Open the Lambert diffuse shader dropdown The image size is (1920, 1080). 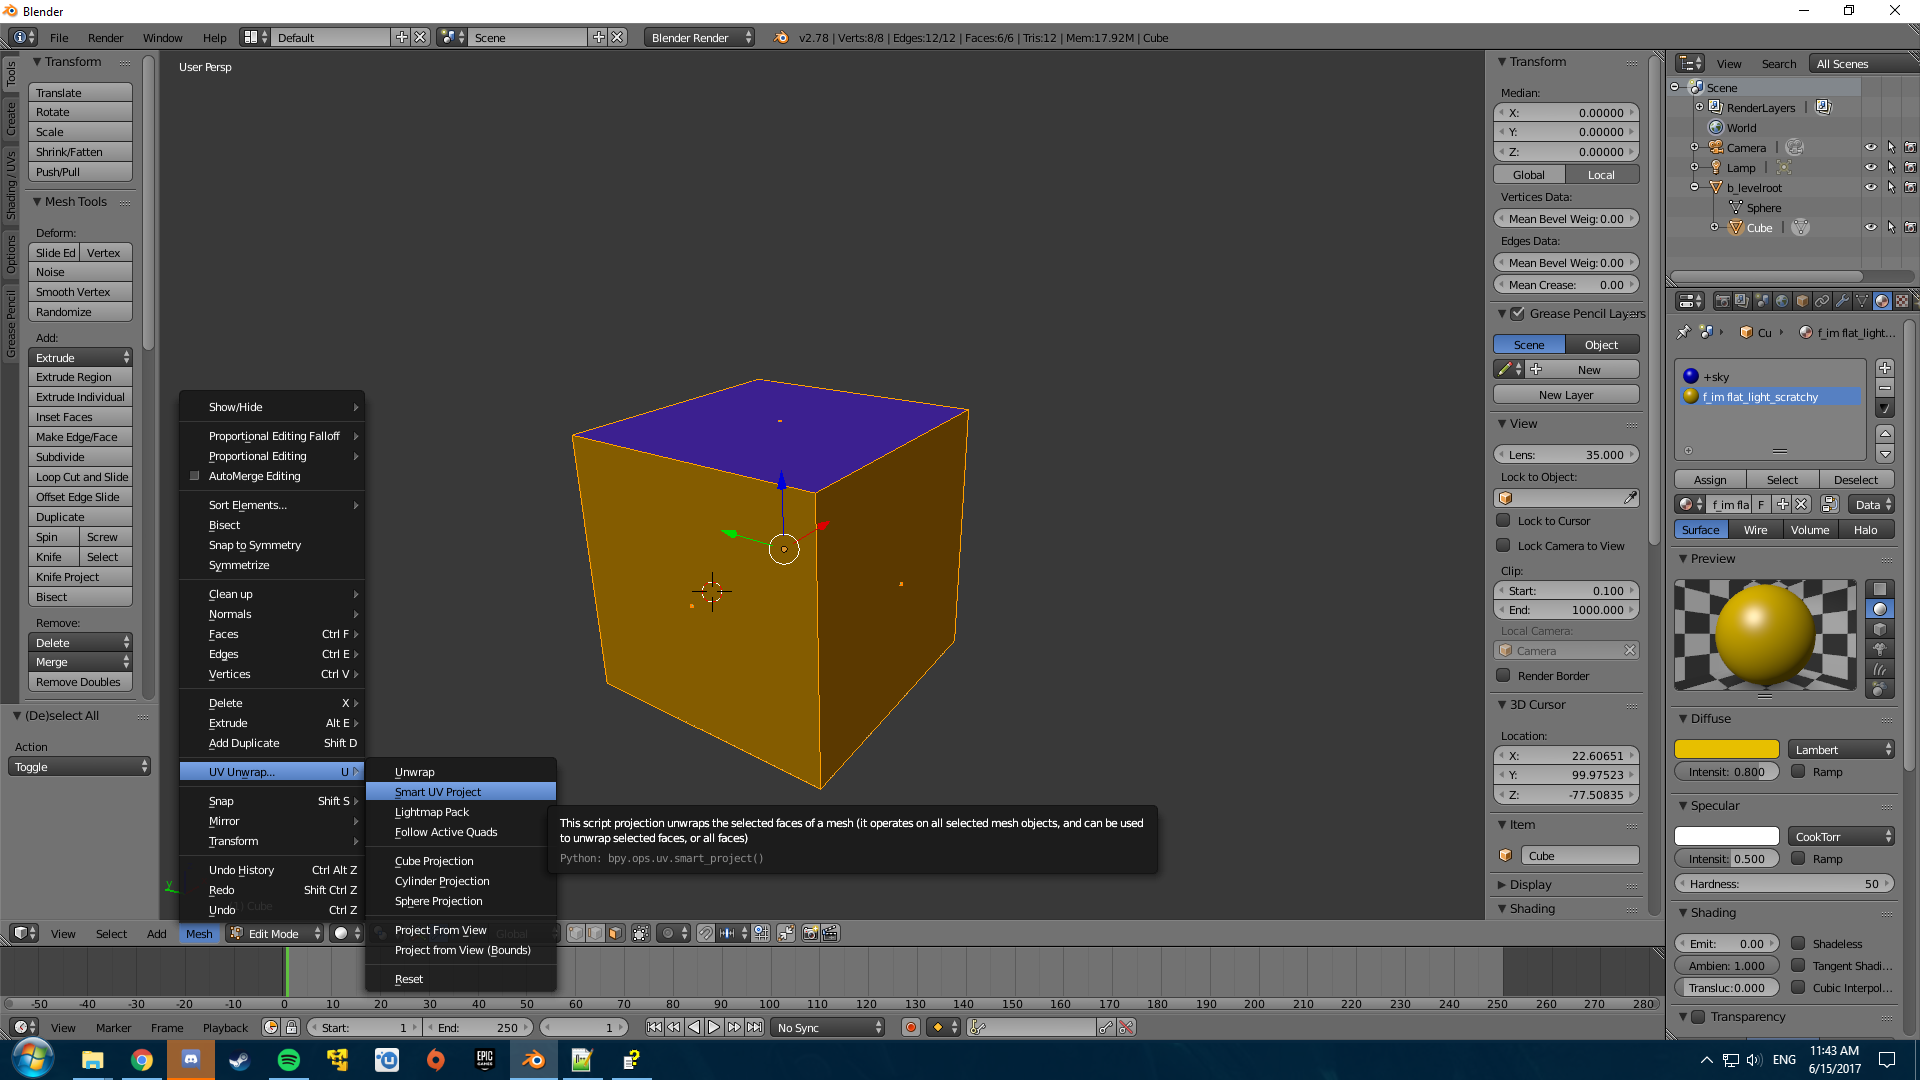1842,750
